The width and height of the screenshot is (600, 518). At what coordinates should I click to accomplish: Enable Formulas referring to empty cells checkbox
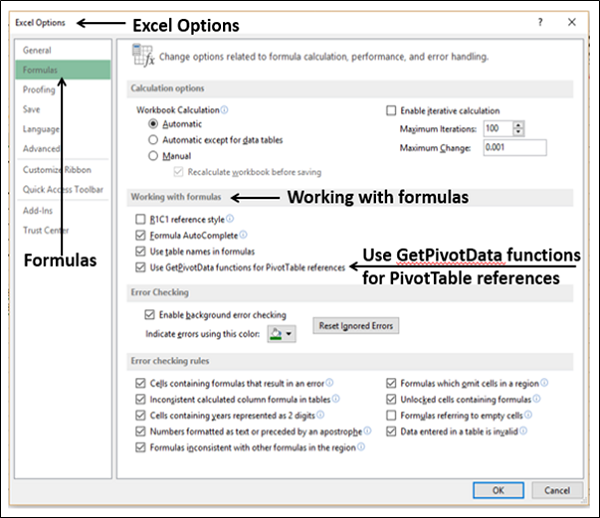pyautogui.click(x=391, y=415)
